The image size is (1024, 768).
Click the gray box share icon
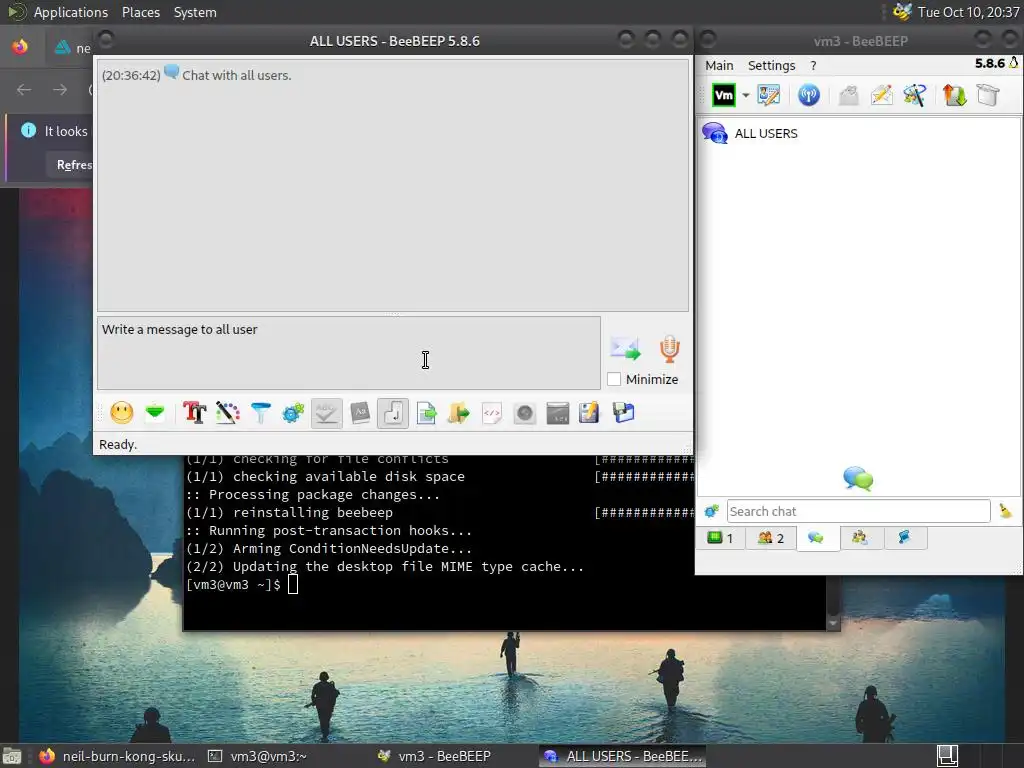click(988, 95)
